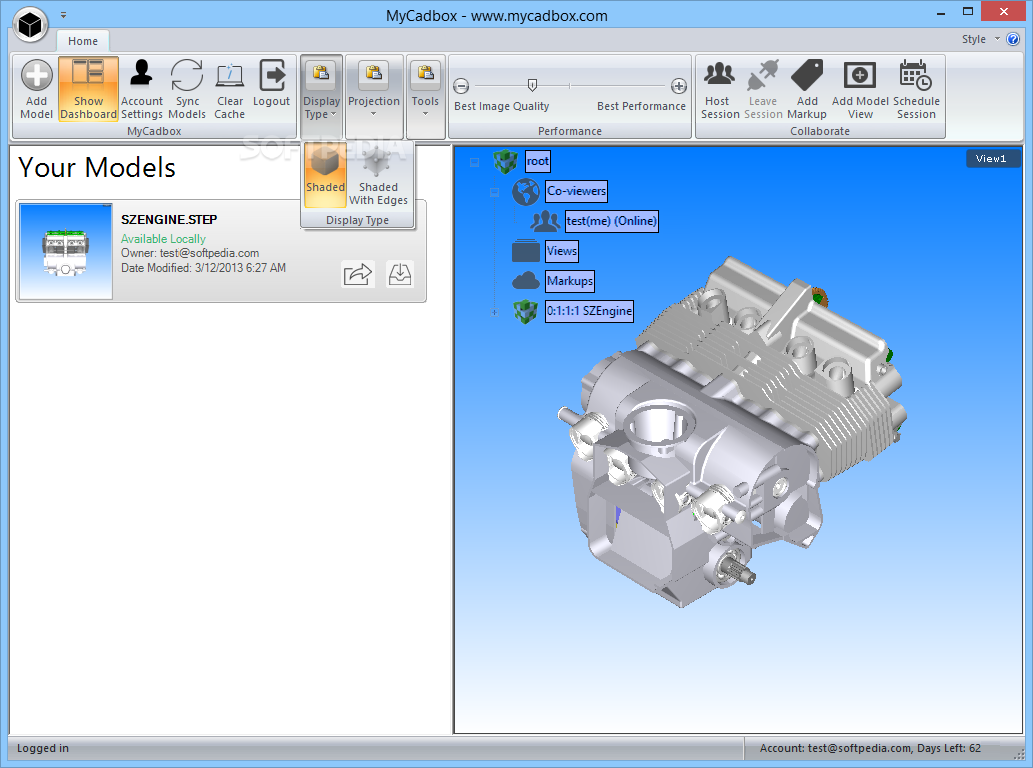Click the Markups cloud icon
Viewport: 1033px width, 768px height.
(526, 281)
